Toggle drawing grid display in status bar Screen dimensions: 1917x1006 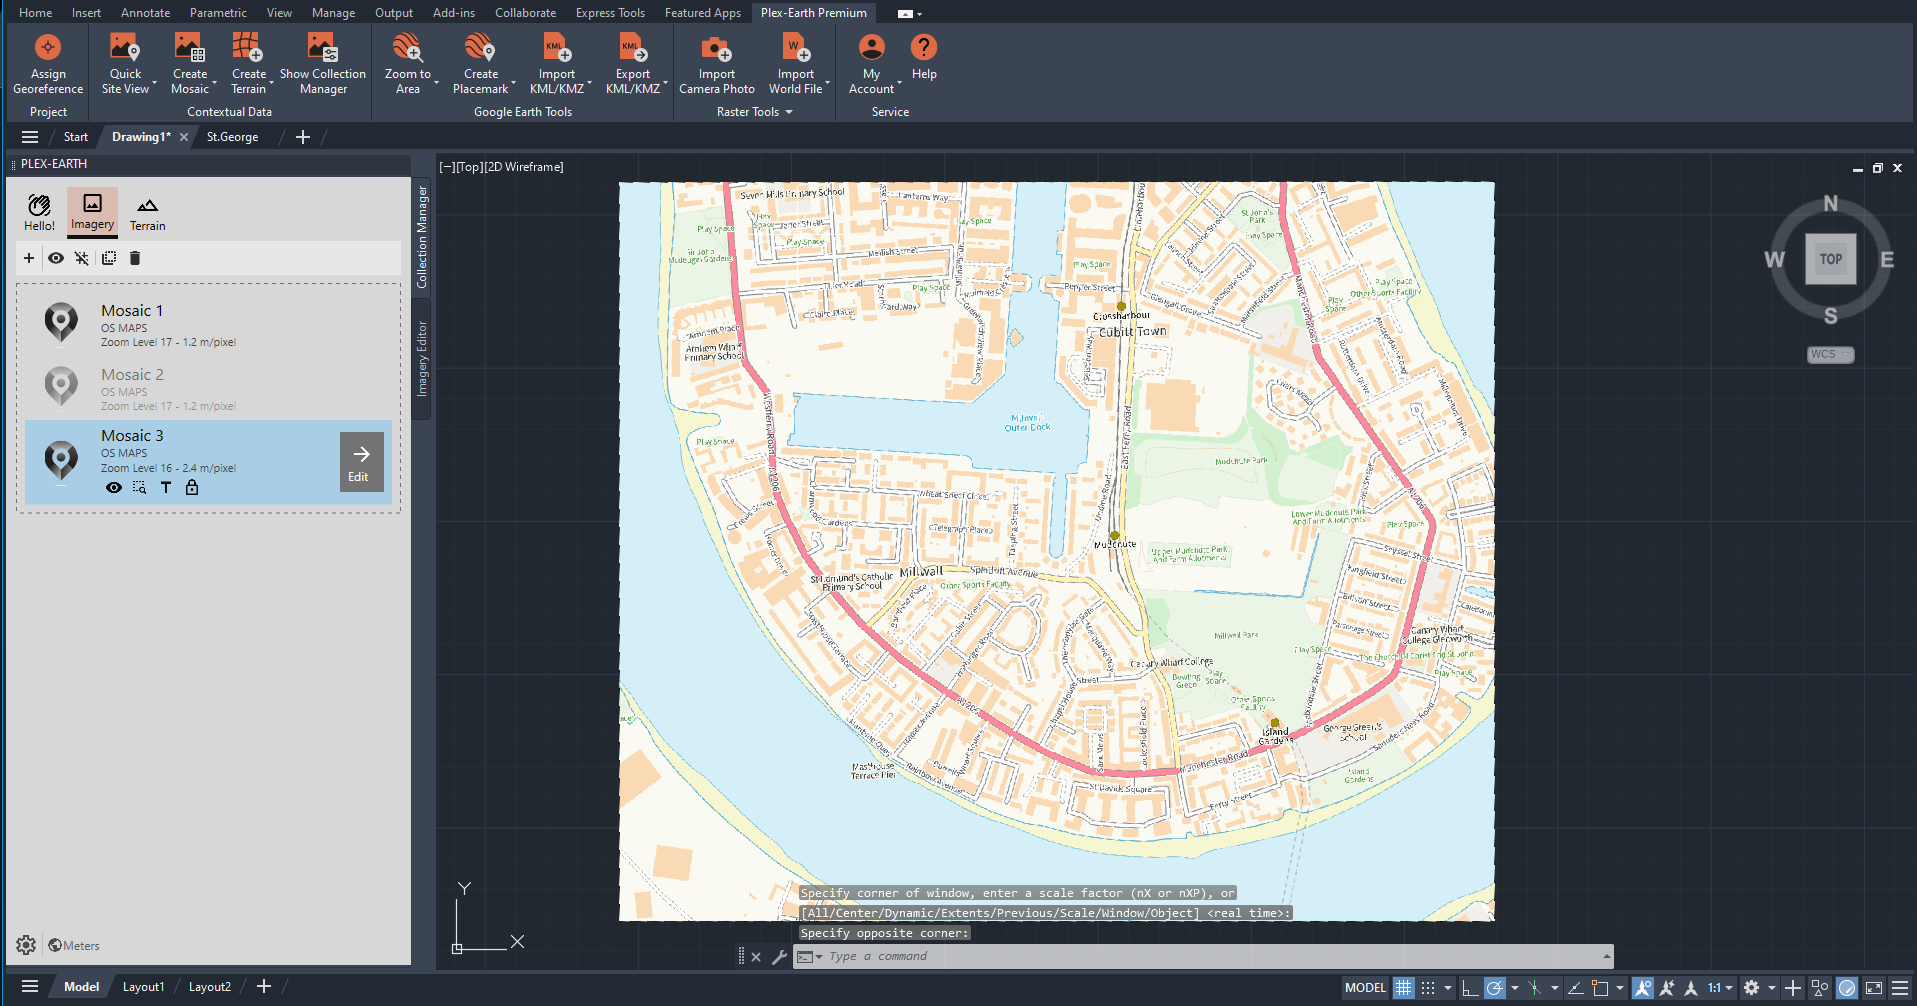[x=1404, y=988]
